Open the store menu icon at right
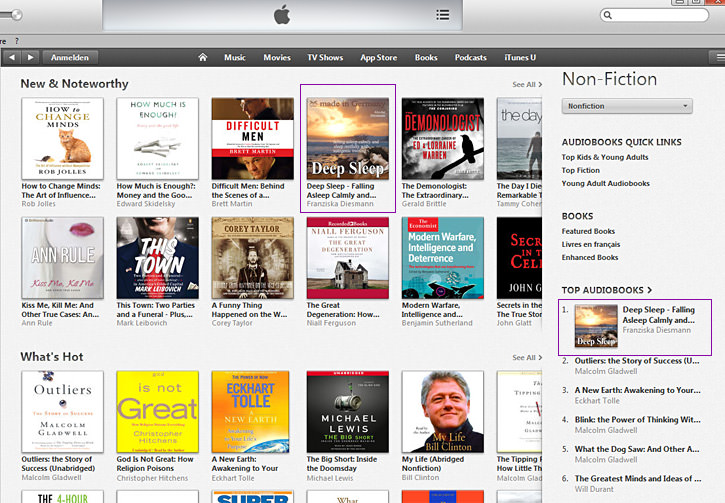This screenshot has height=503, width=725. tap(718, 57)
